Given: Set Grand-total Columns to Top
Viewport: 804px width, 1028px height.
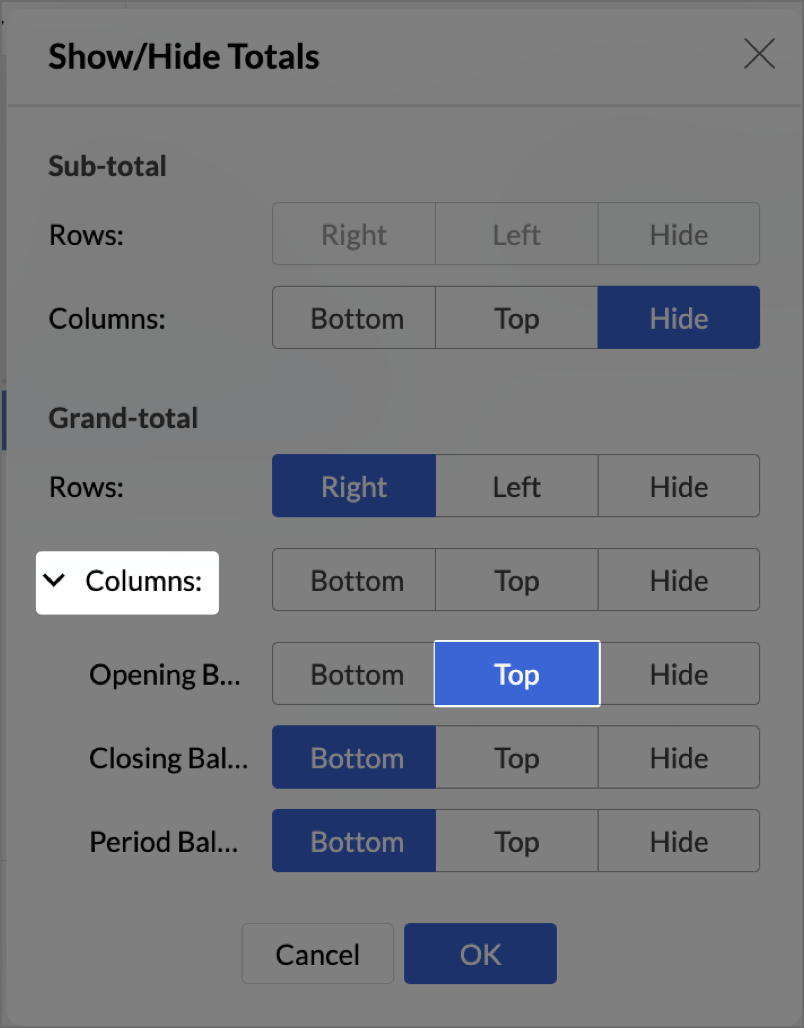Looking at the screenshot, I should tap(516, 581).
